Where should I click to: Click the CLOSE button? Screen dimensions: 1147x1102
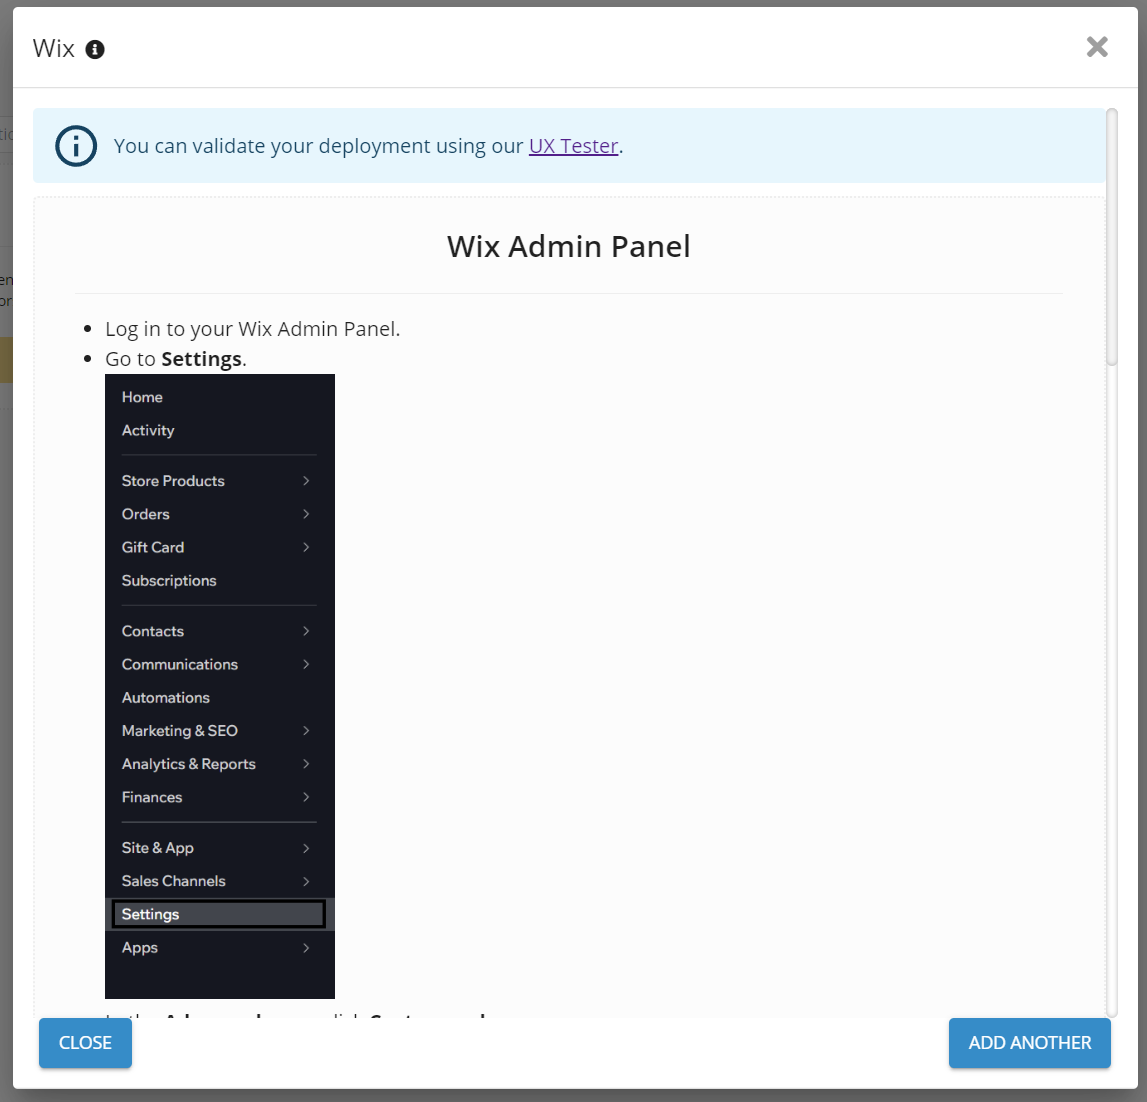click(x=85, y=1042)
